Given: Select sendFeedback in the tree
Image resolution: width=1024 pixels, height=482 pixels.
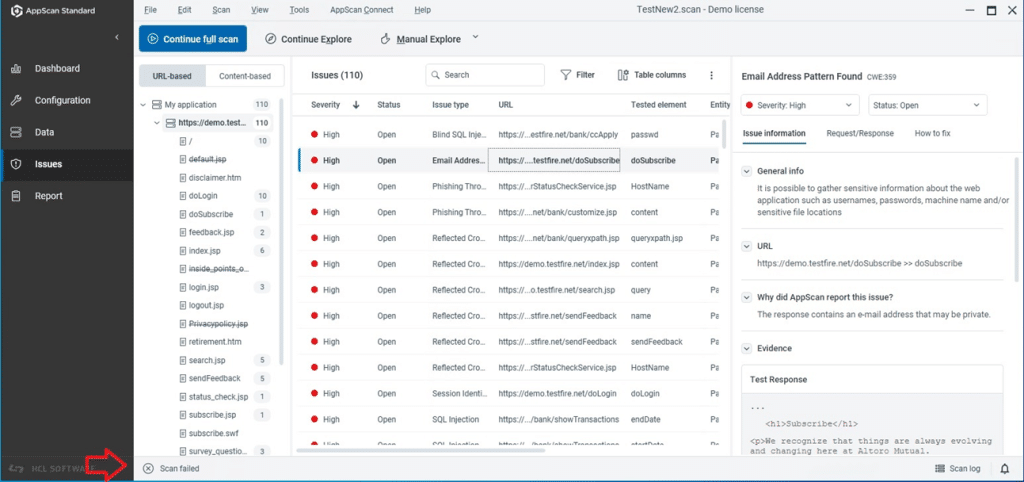Looking at the screenshot, I should [214, 379].
